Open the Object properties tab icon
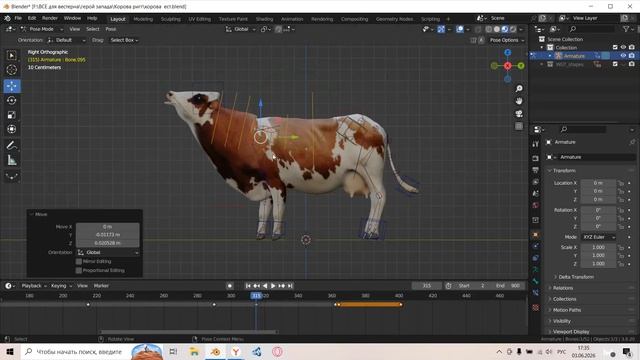This screenshot has height=360, width=640. point(536,235)
